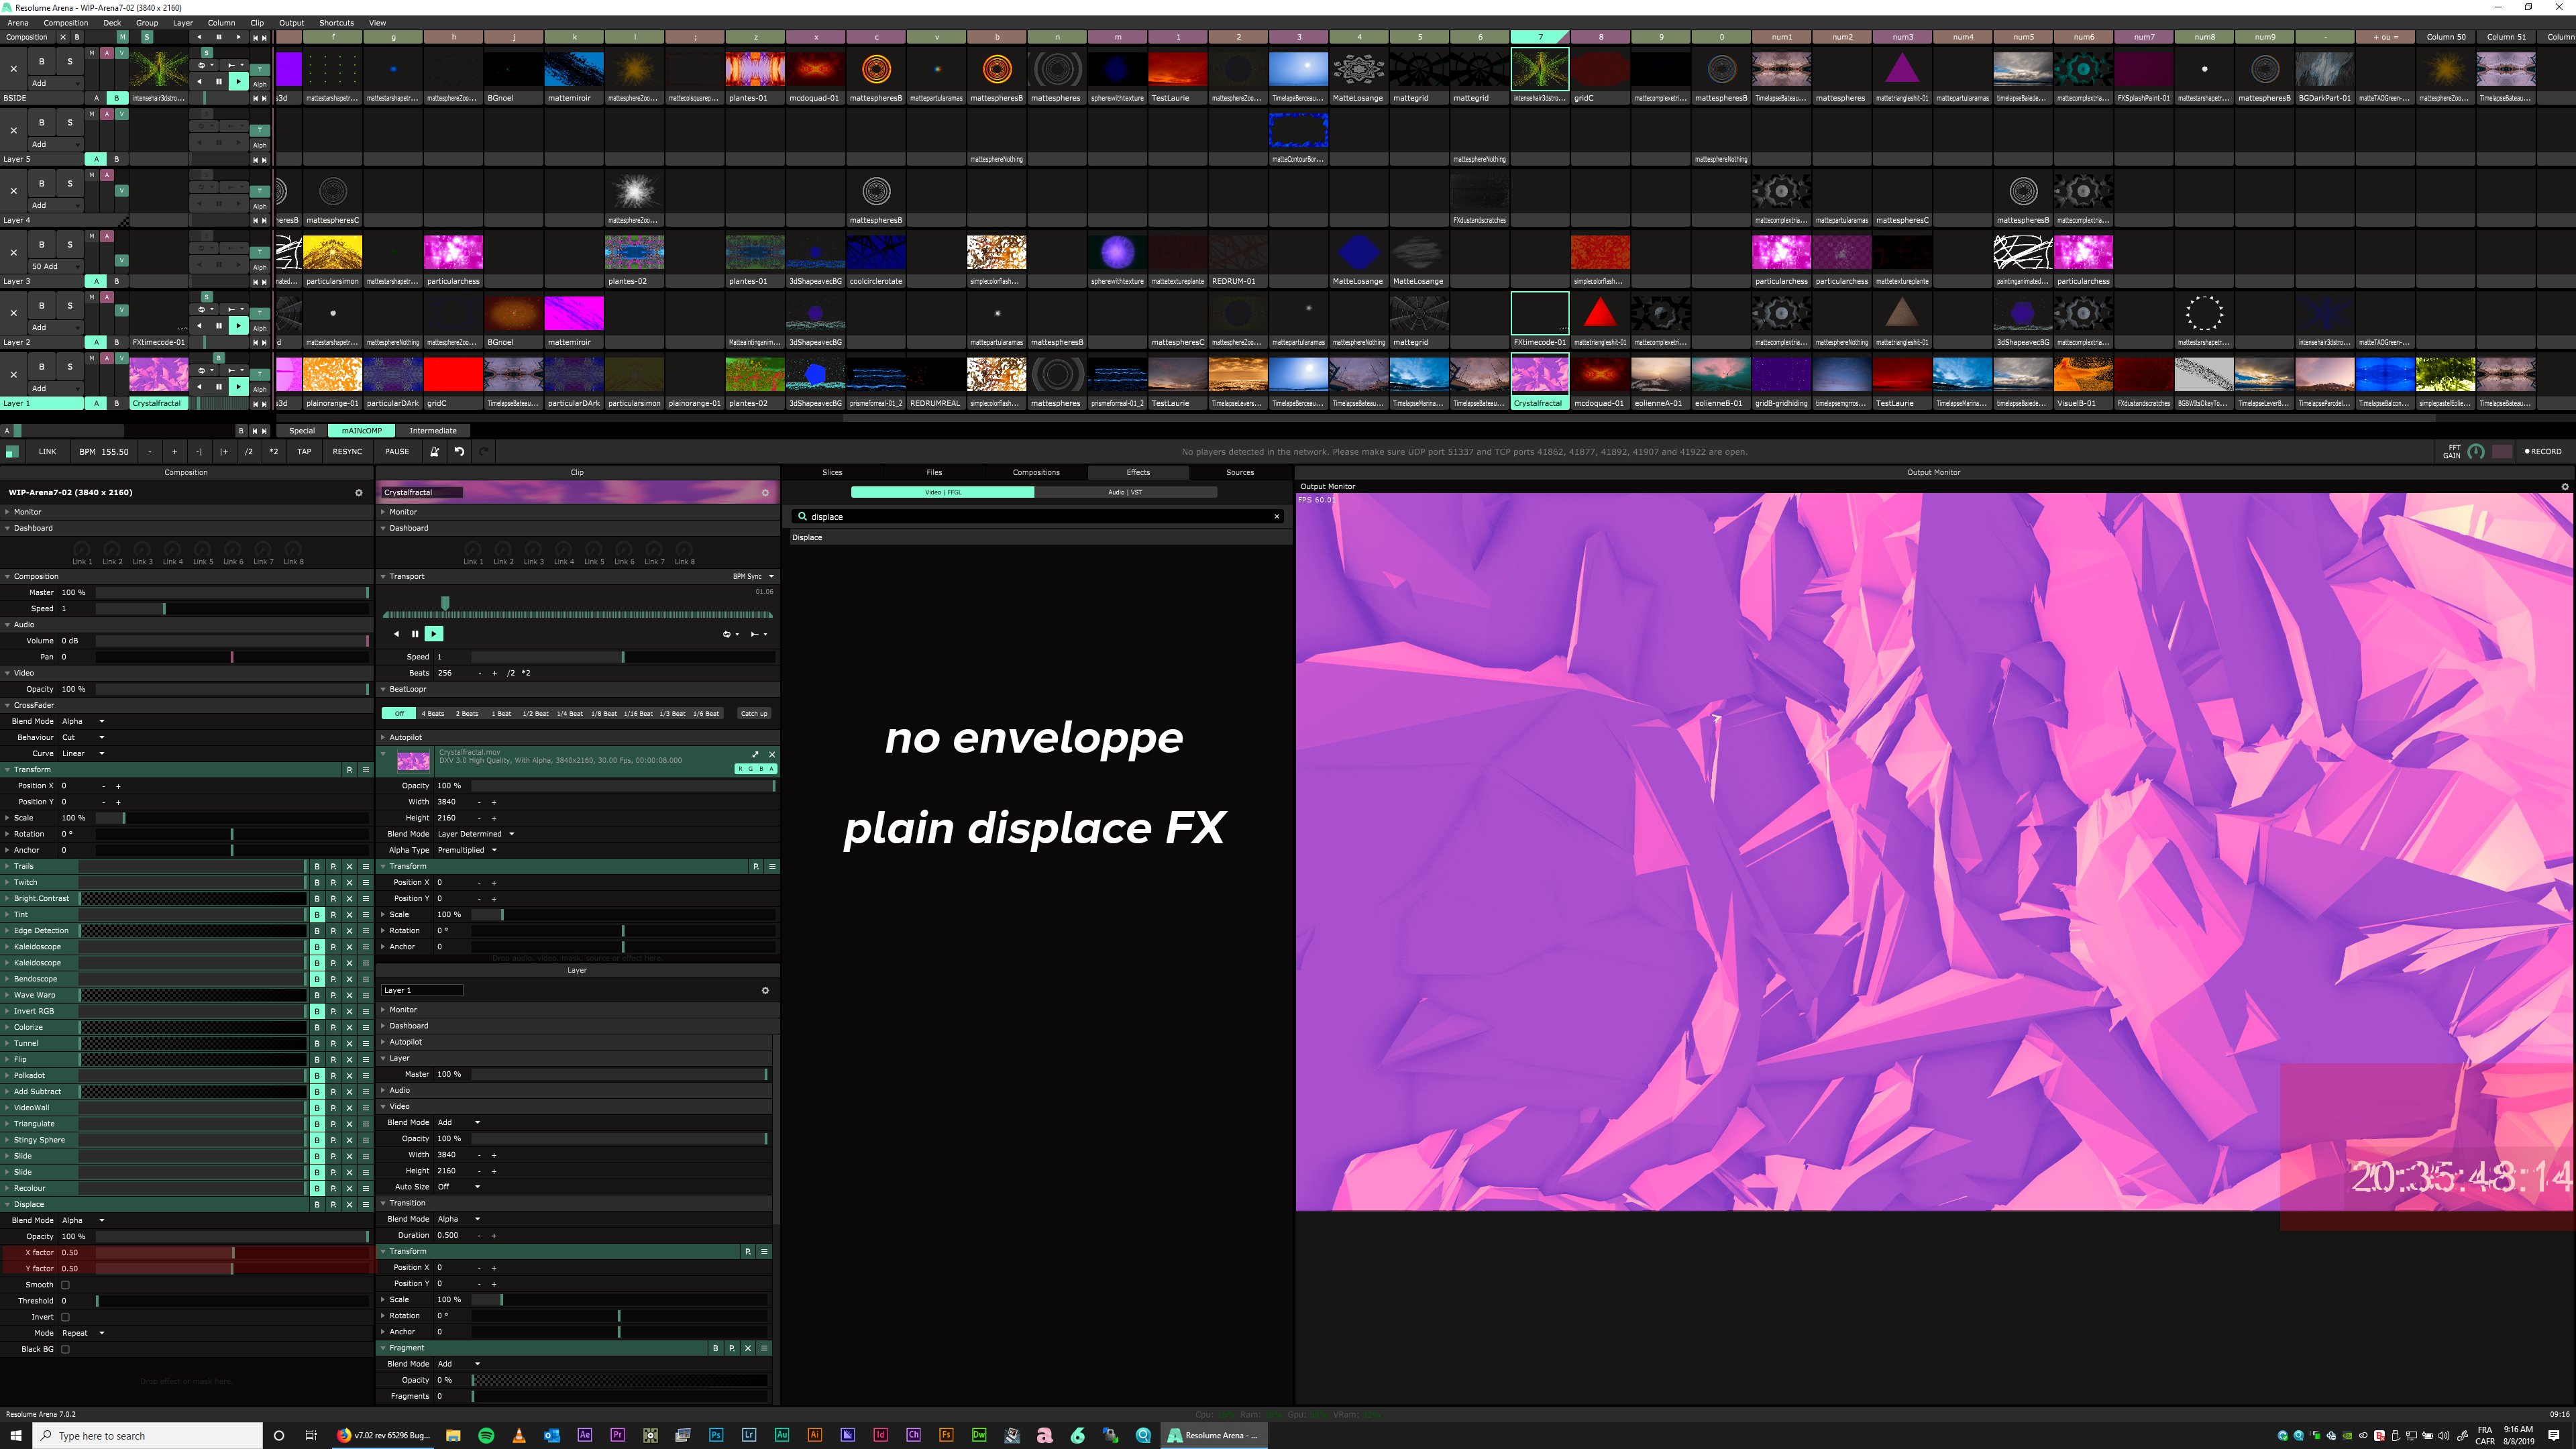Open the BPM Sync transport dropdown
Viewport: 2576px width, 1449px height.
753,576
